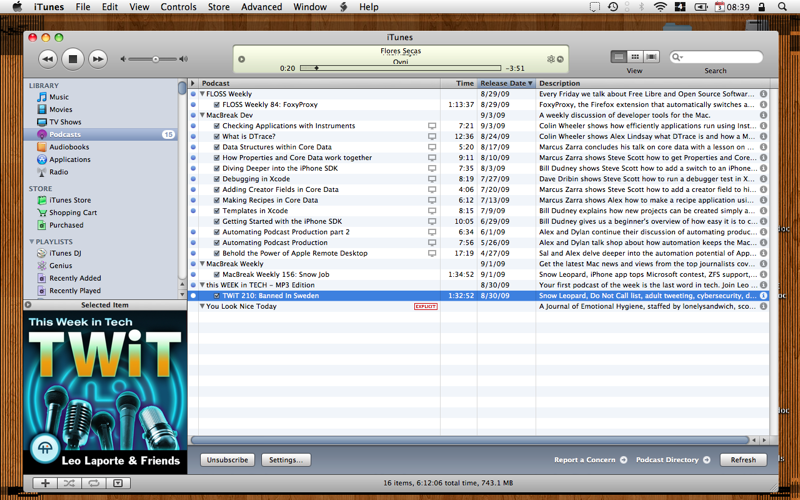Click horizontal scrollbar under podcast list
This screenshot has height=500, width=800.
point(469,440)
